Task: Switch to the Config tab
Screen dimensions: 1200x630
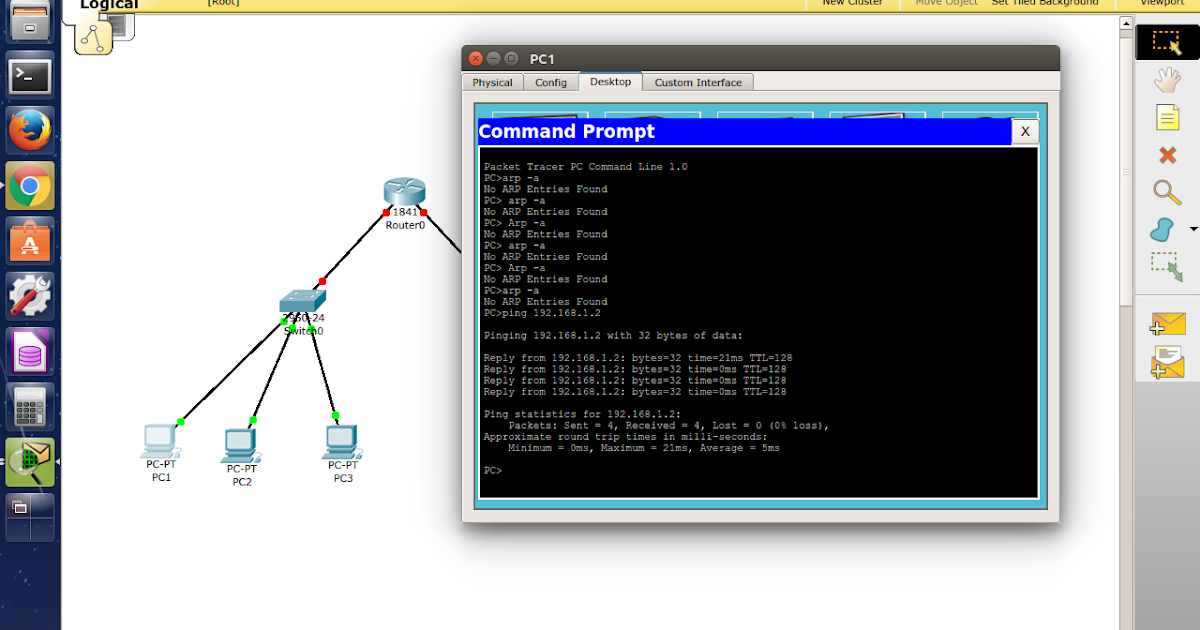Action: pos(550,82)
